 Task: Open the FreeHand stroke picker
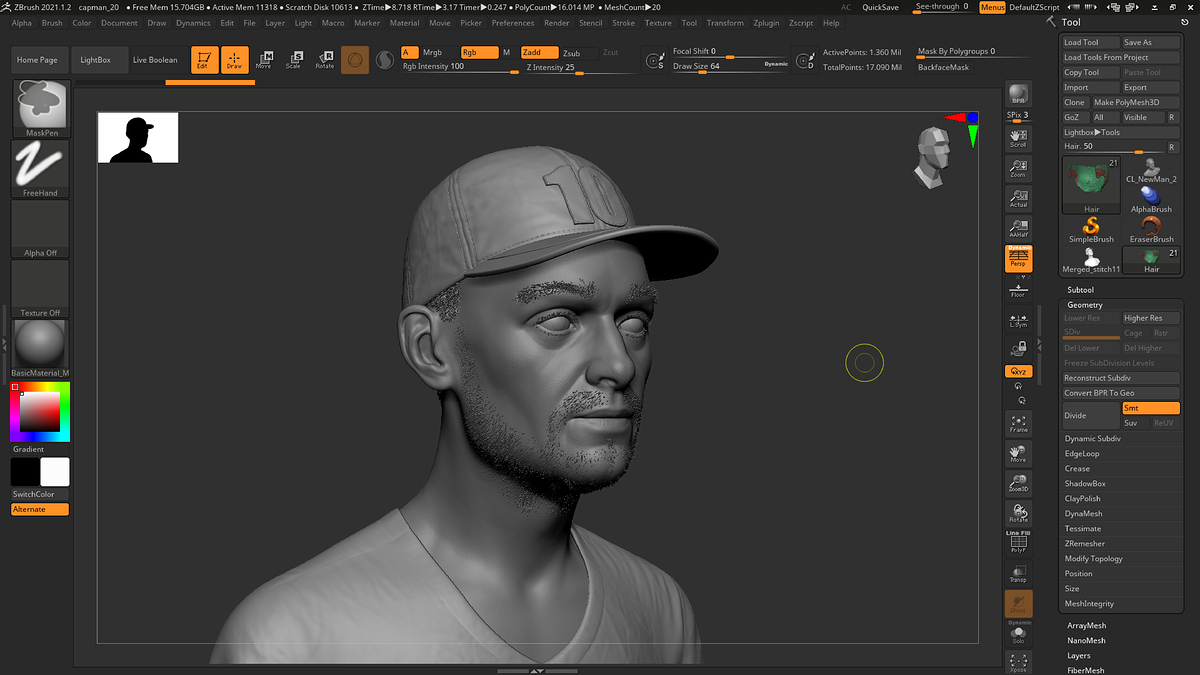pos(41,168)
